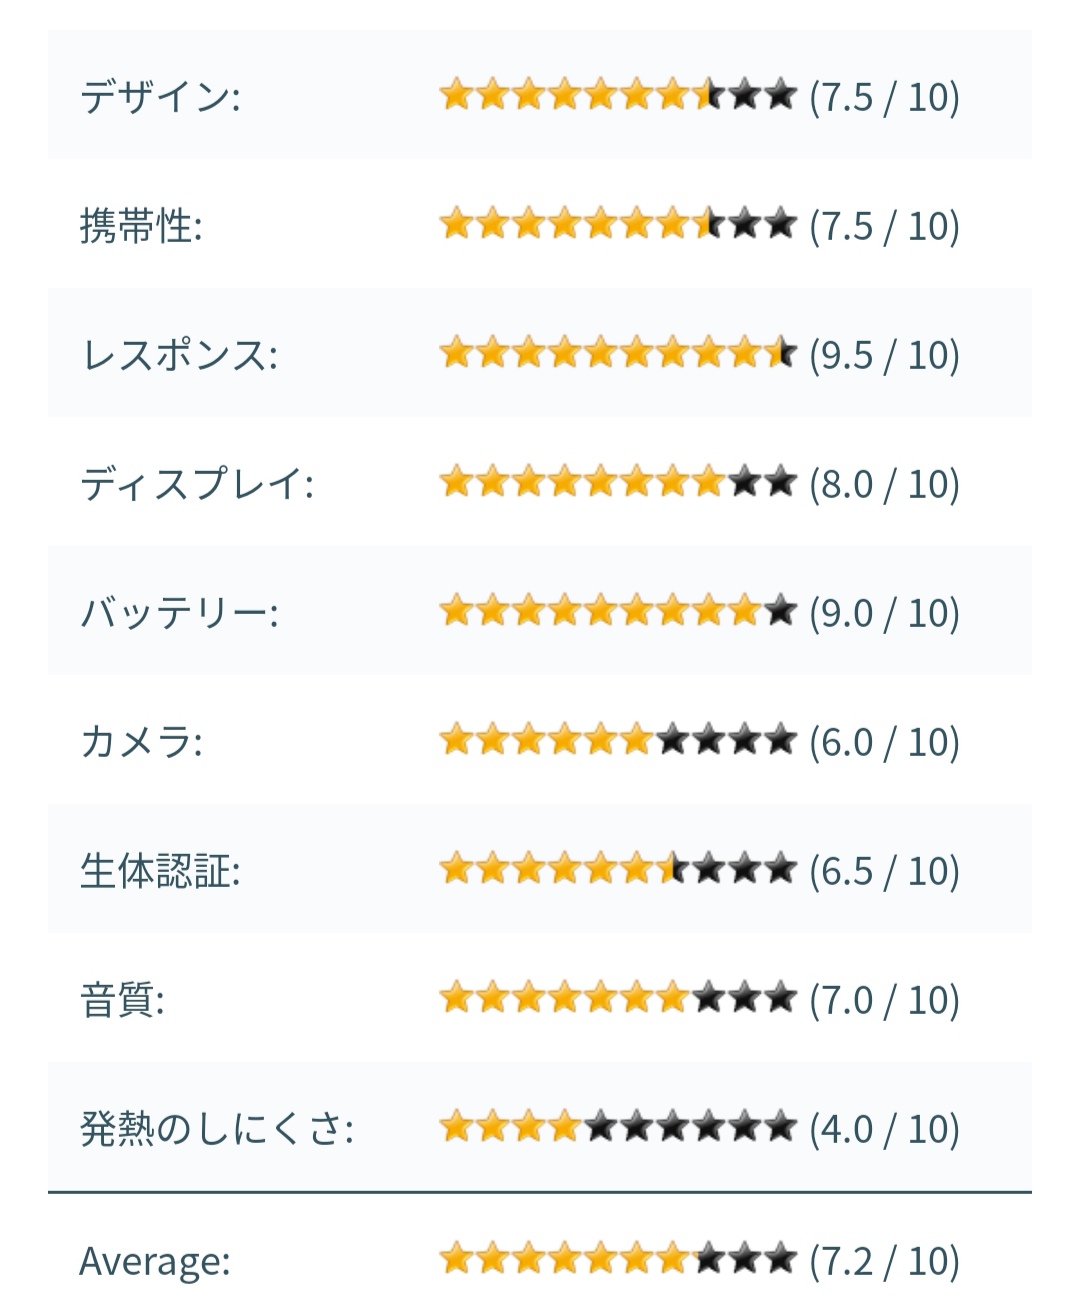Click the デザイン label
Image resolution: width=1080 pixels, height=1315 pixels.
tap(160, 98)
